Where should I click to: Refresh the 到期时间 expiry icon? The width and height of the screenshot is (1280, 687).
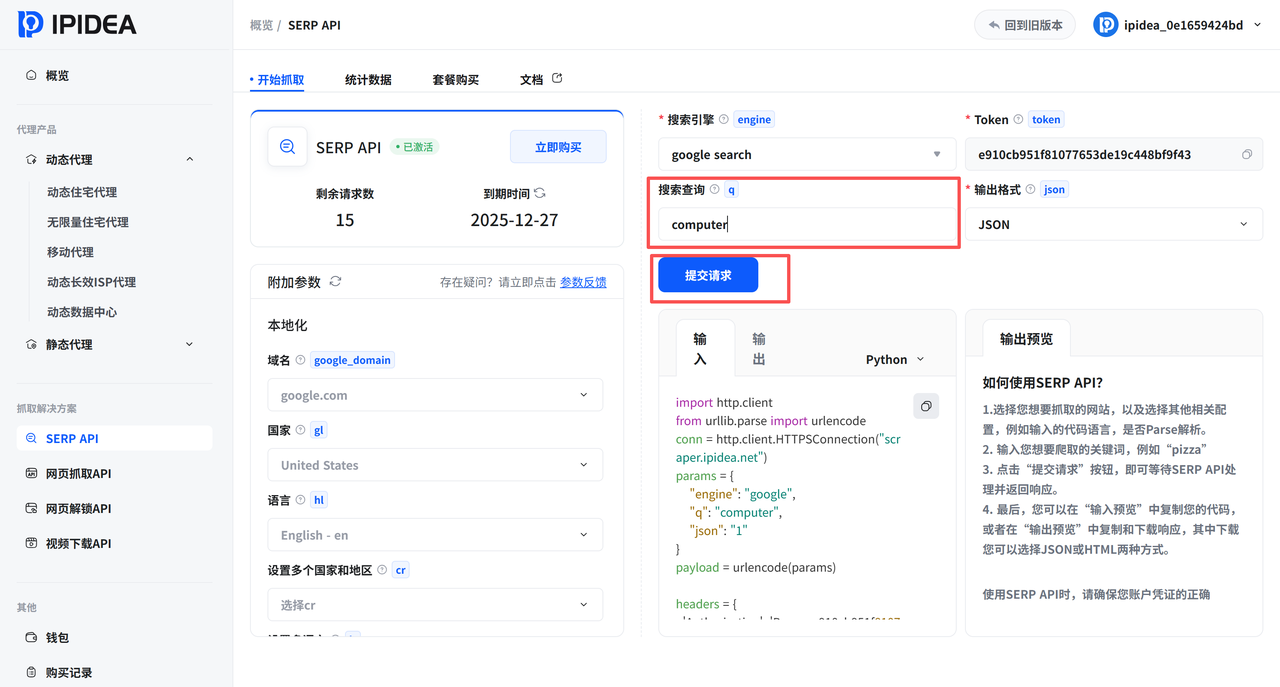pos(540,193)
